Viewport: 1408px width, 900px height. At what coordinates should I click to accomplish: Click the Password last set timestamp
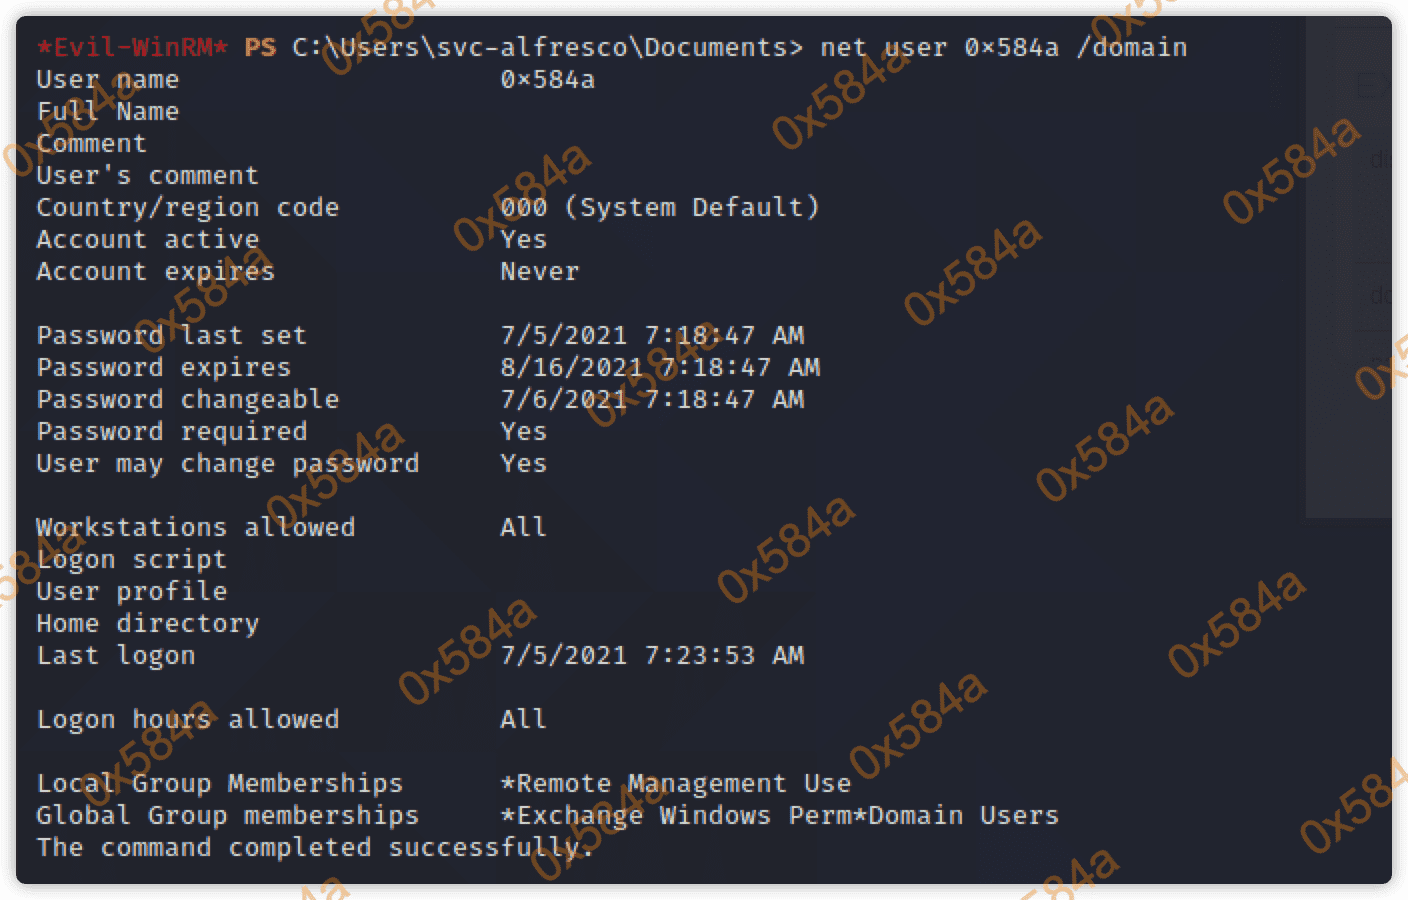click(x=651, y=335)
